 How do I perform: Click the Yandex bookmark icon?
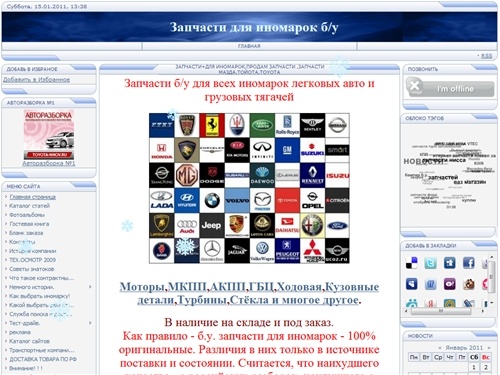point(431,303)
